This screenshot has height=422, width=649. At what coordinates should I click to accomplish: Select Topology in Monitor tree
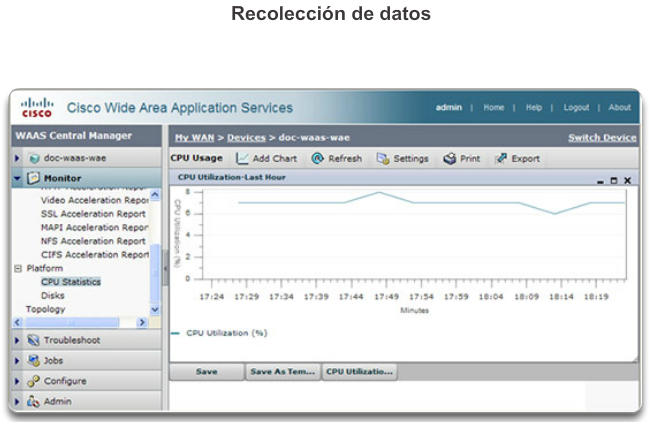pyautogui.click(x=45, y=309)
